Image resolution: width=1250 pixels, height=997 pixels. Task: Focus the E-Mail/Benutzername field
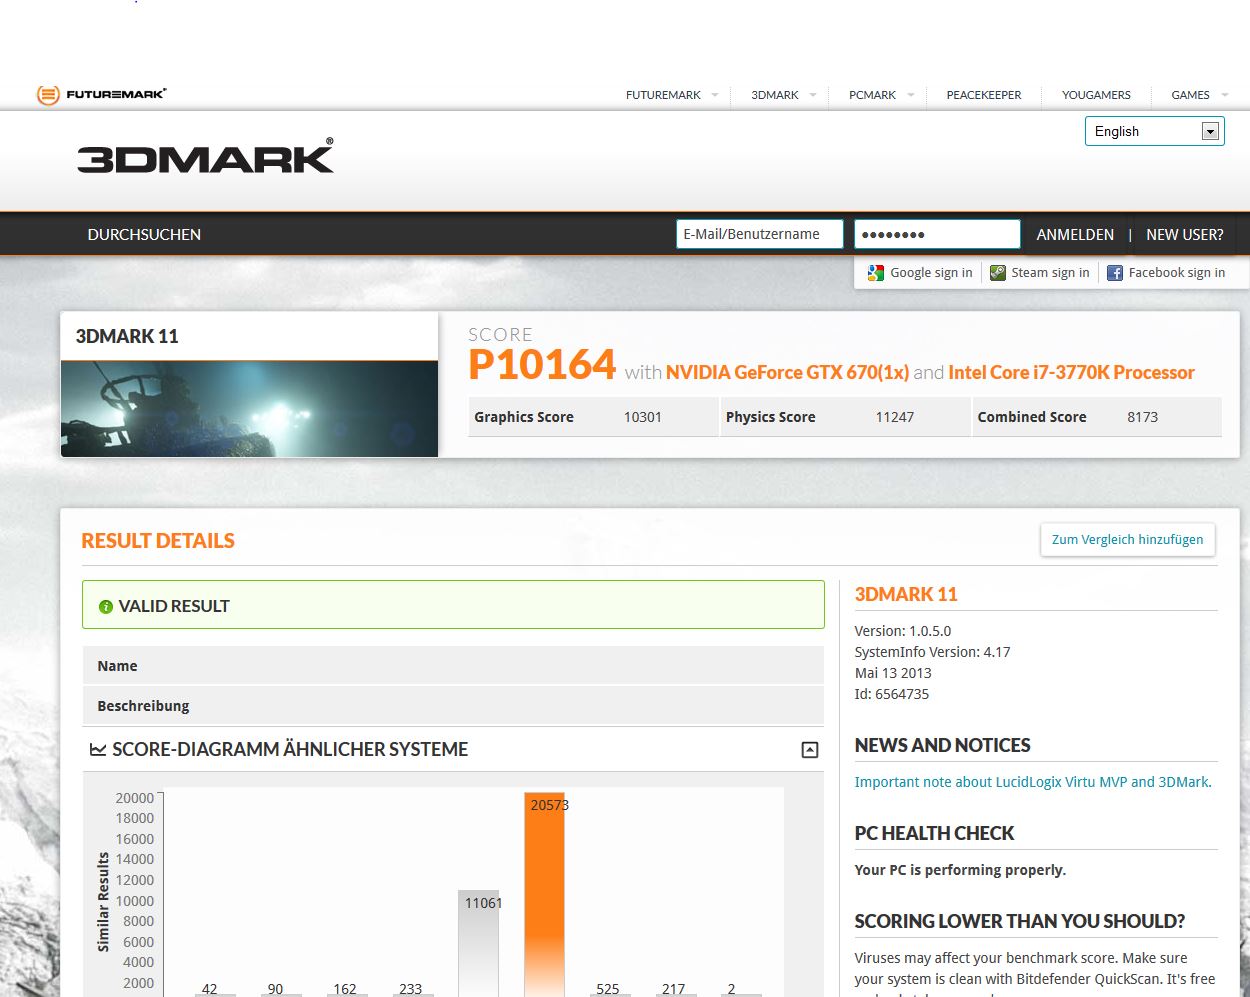click(x=759, y=234)
